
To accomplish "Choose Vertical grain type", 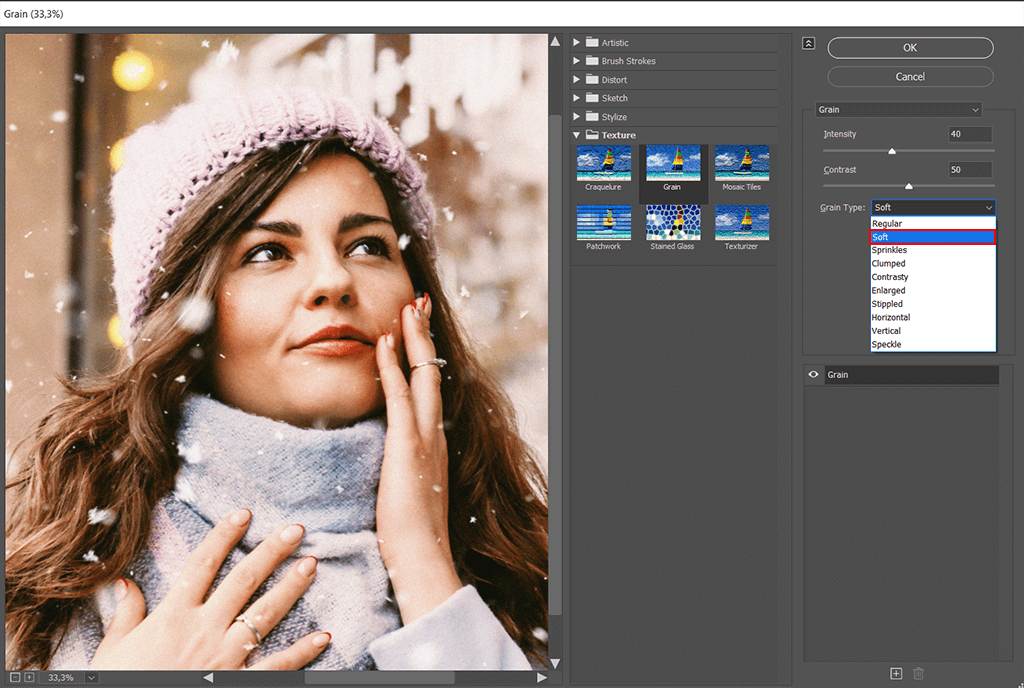I will [x=933, y=331].
